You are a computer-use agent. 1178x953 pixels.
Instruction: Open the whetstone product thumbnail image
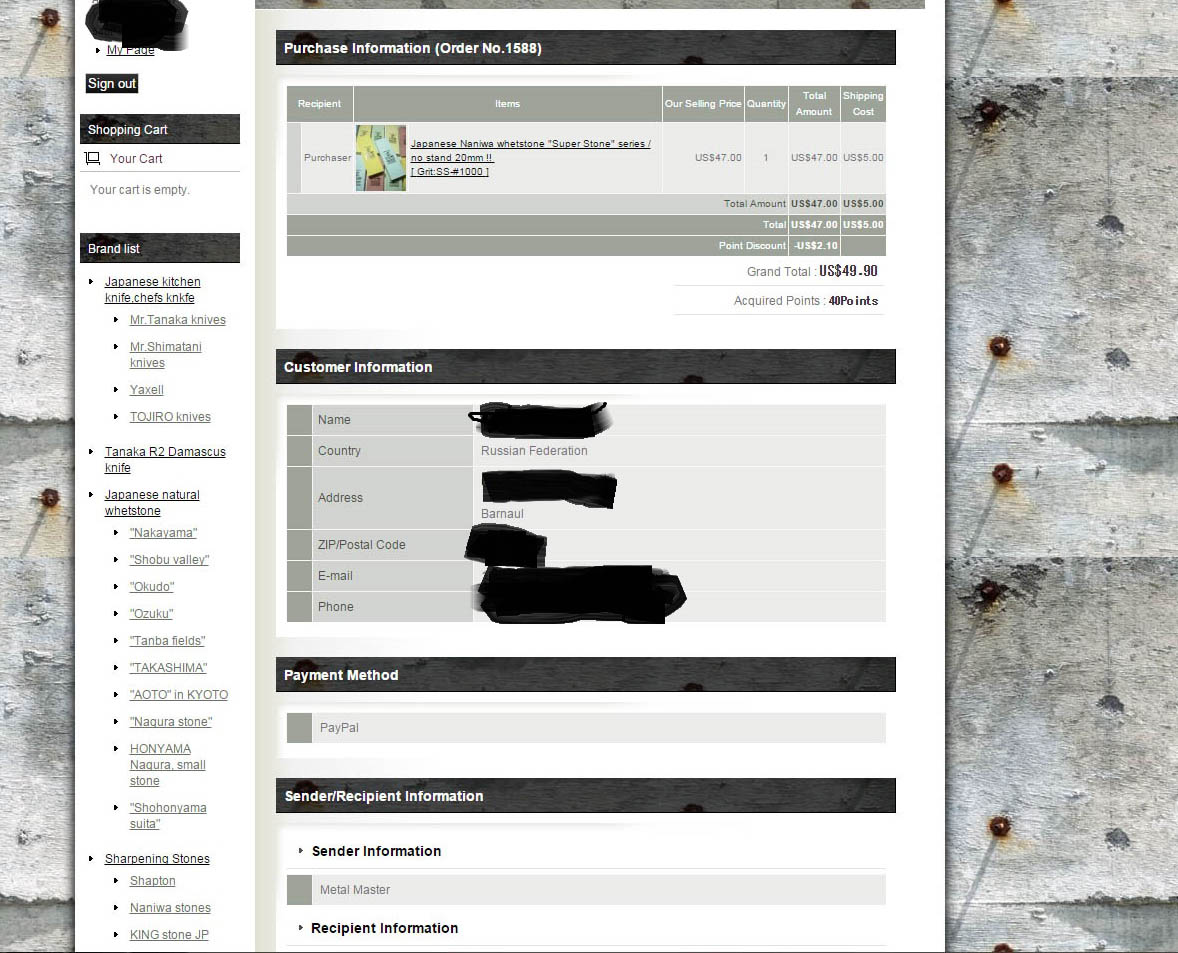tap(380, 158)
